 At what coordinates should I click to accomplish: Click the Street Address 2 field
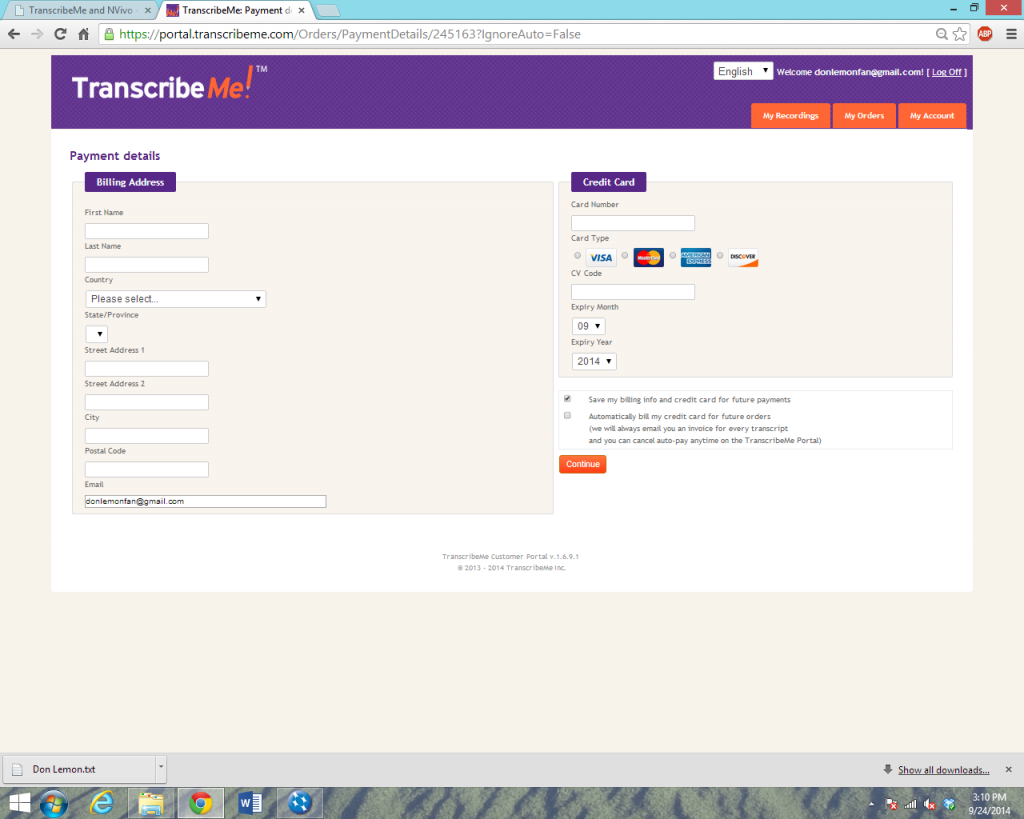pyautogui.click(x=147, y=402)
